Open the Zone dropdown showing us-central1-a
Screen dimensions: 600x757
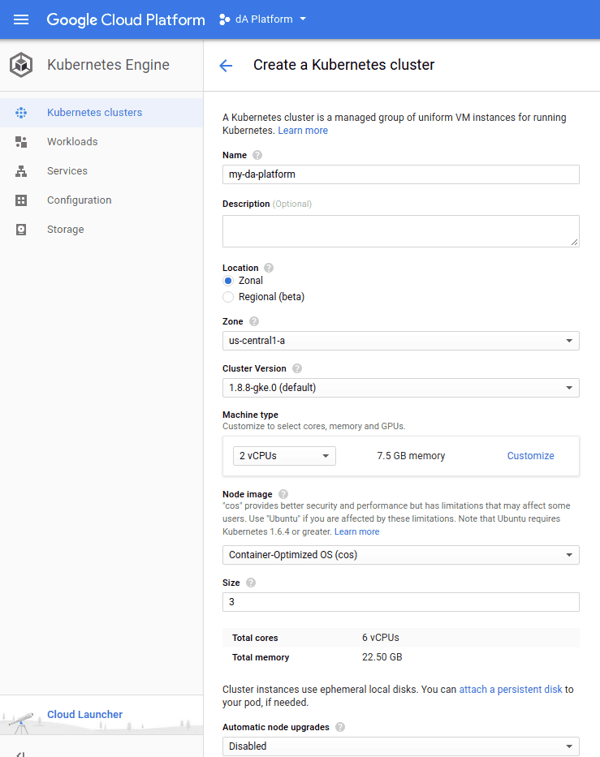(401, 340)
